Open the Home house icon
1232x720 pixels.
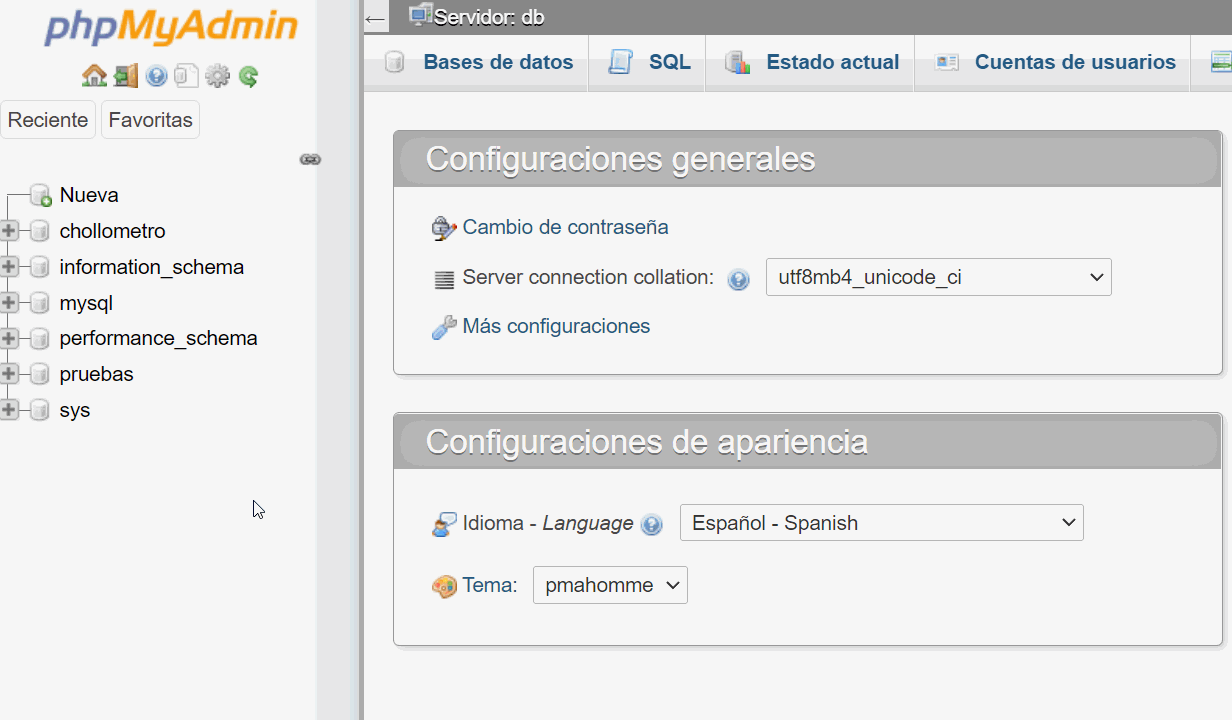pyautogui.click(x=94, y=76)
